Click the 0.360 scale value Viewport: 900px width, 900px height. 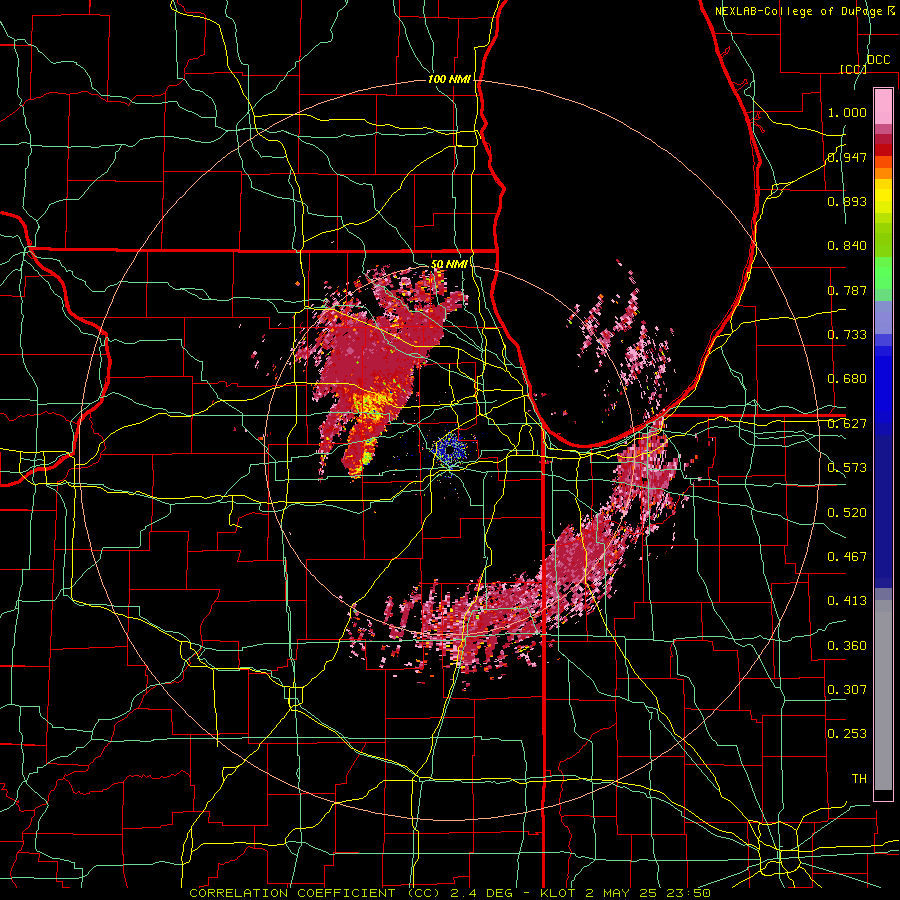coord(847,646)
